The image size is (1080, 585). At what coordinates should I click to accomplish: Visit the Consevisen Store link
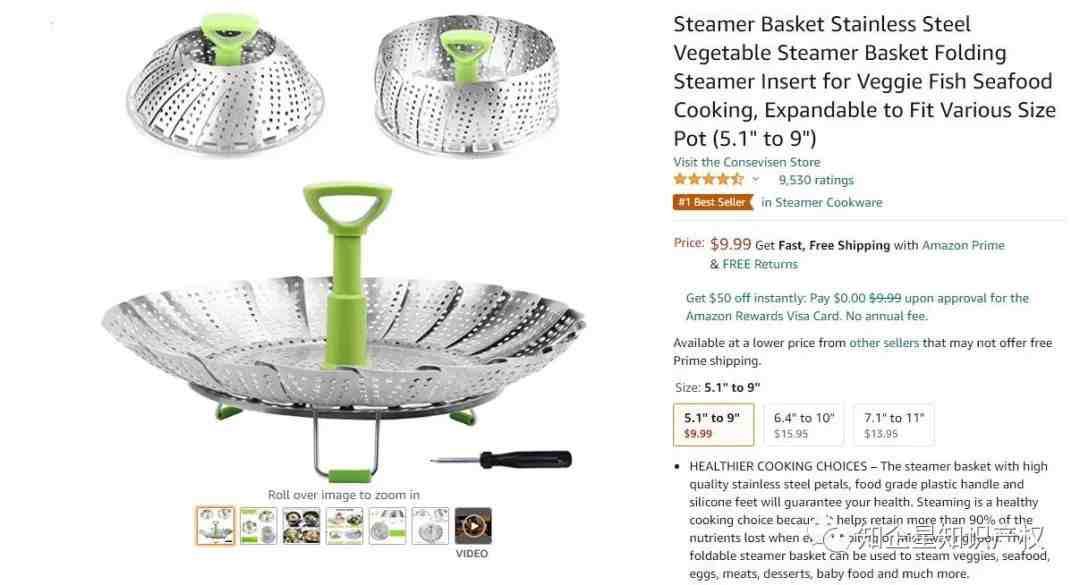(747, 162)
